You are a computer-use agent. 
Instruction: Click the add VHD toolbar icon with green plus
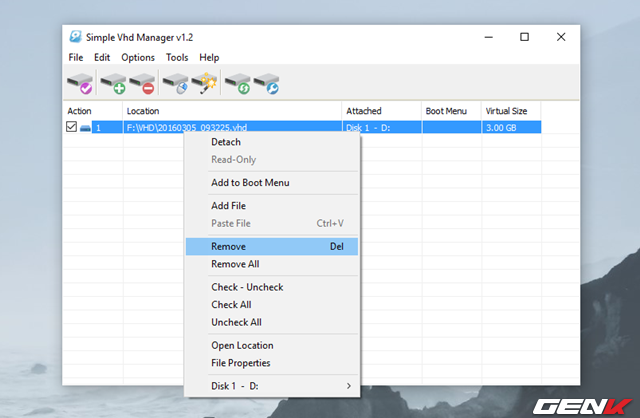tap(113, 83)
